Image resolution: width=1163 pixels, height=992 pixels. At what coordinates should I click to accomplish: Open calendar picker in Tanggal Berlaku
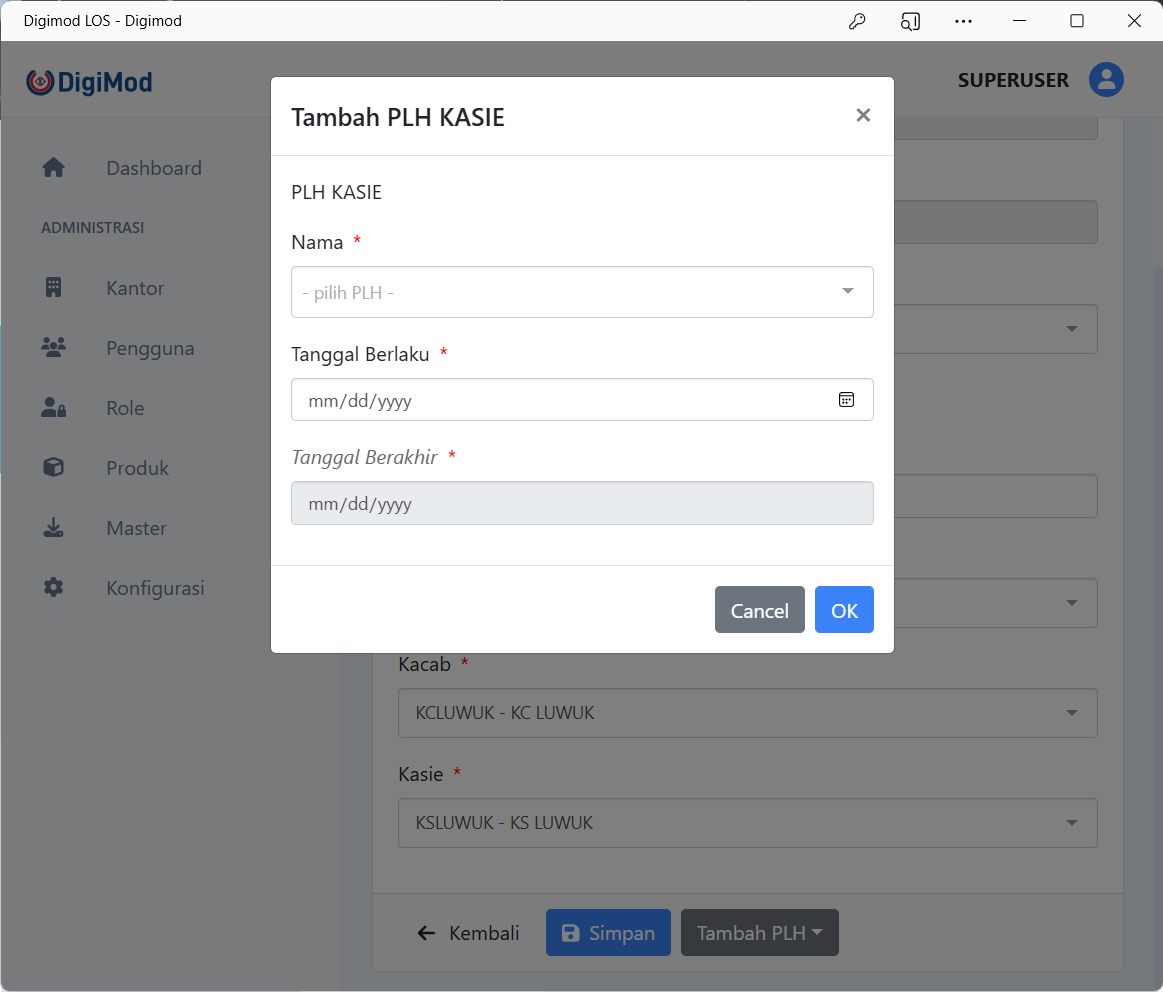tap(846, 400)
